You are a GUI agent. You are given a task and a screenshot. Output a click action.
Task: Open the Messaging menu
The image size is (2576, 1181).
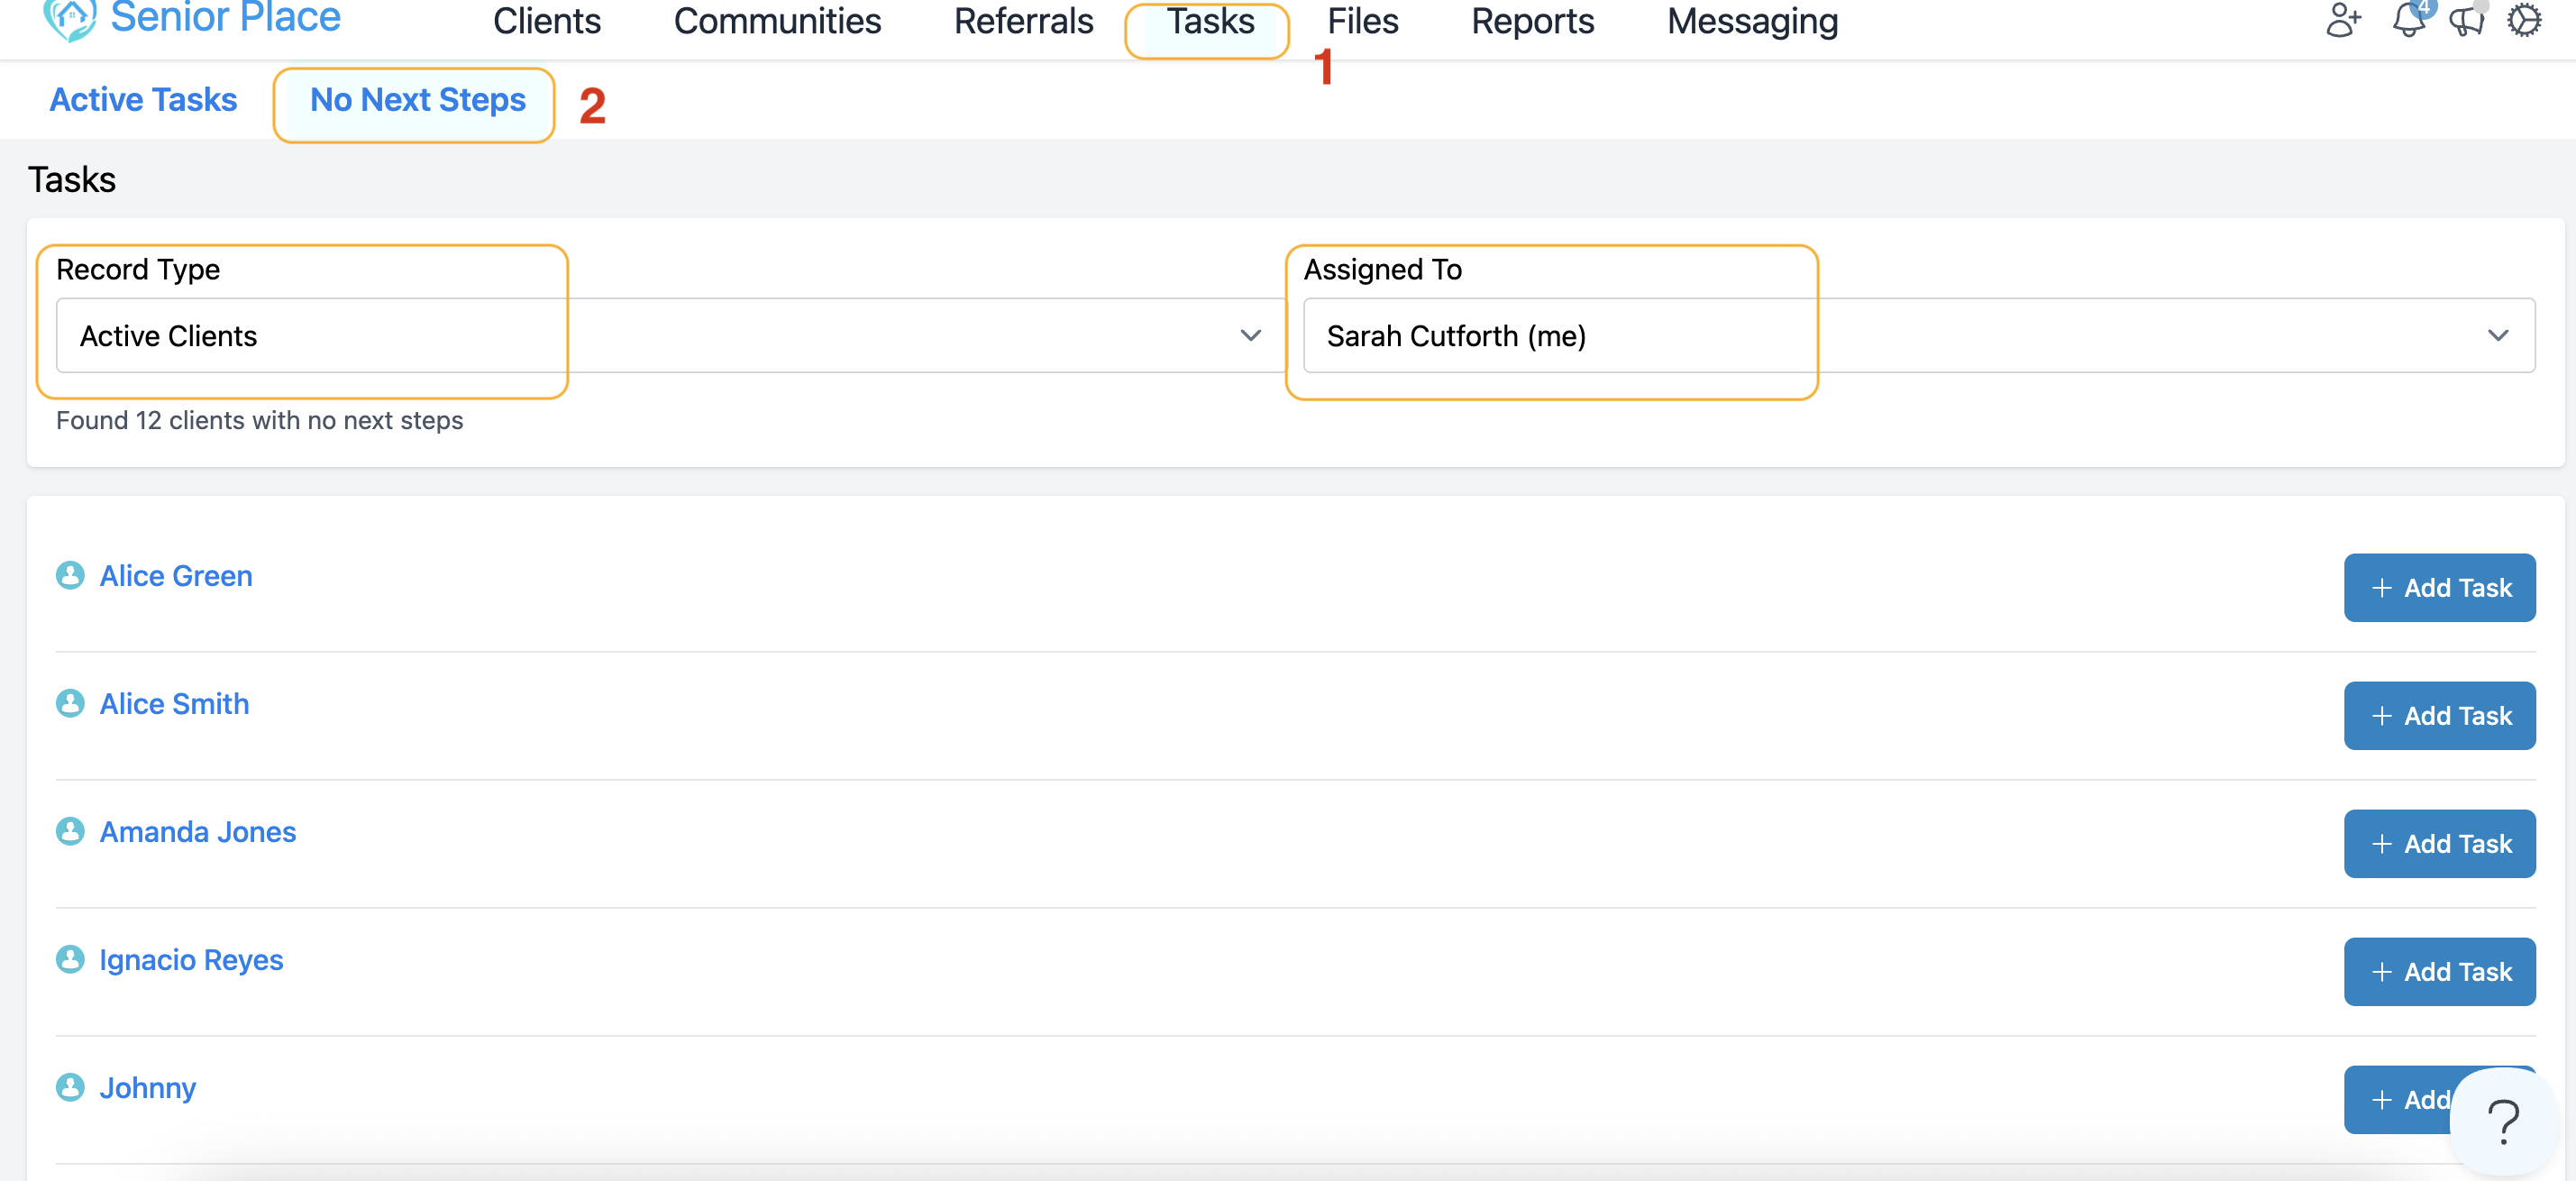point(1752,21)
